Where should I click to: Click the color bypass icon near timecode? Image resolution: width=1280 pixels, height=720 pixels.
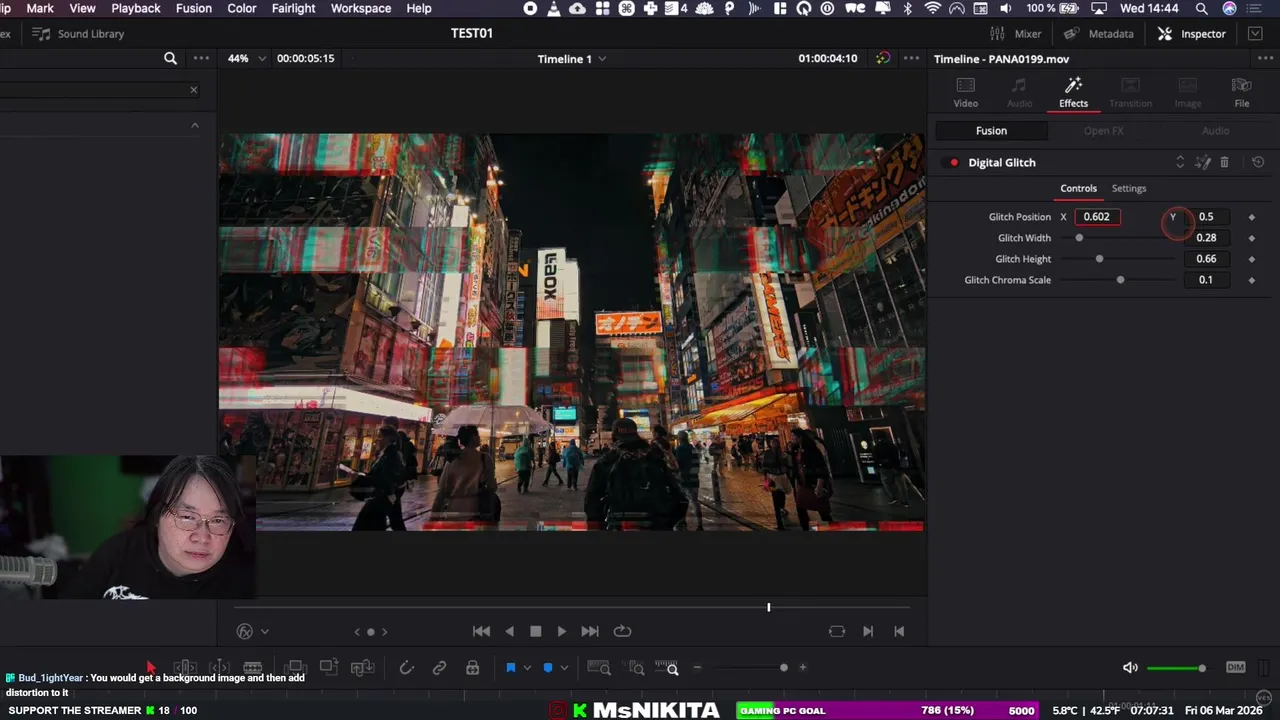882,58
